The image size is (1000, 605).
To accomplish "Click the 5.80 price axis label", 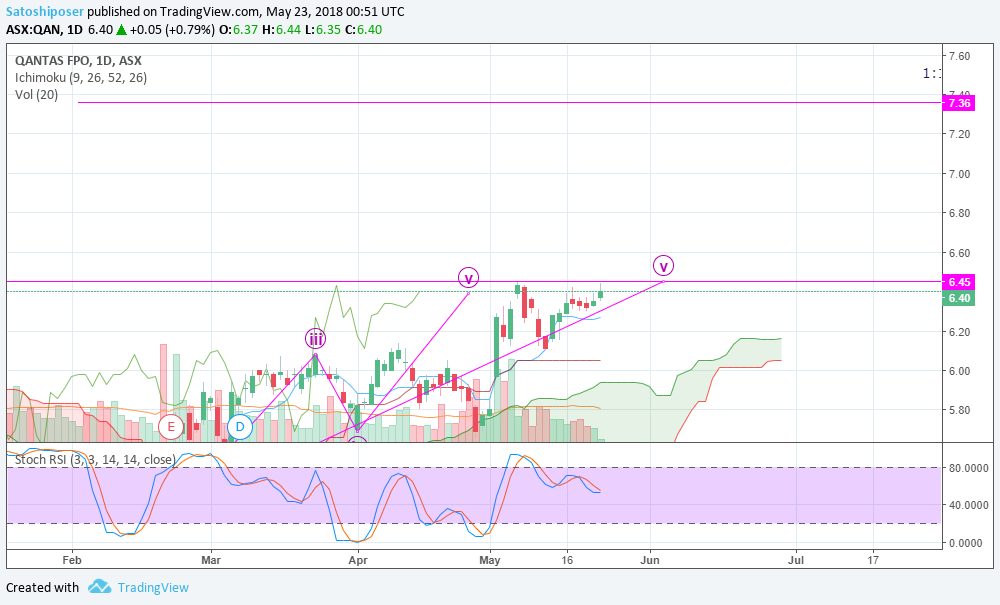I will tap(959, 411).
